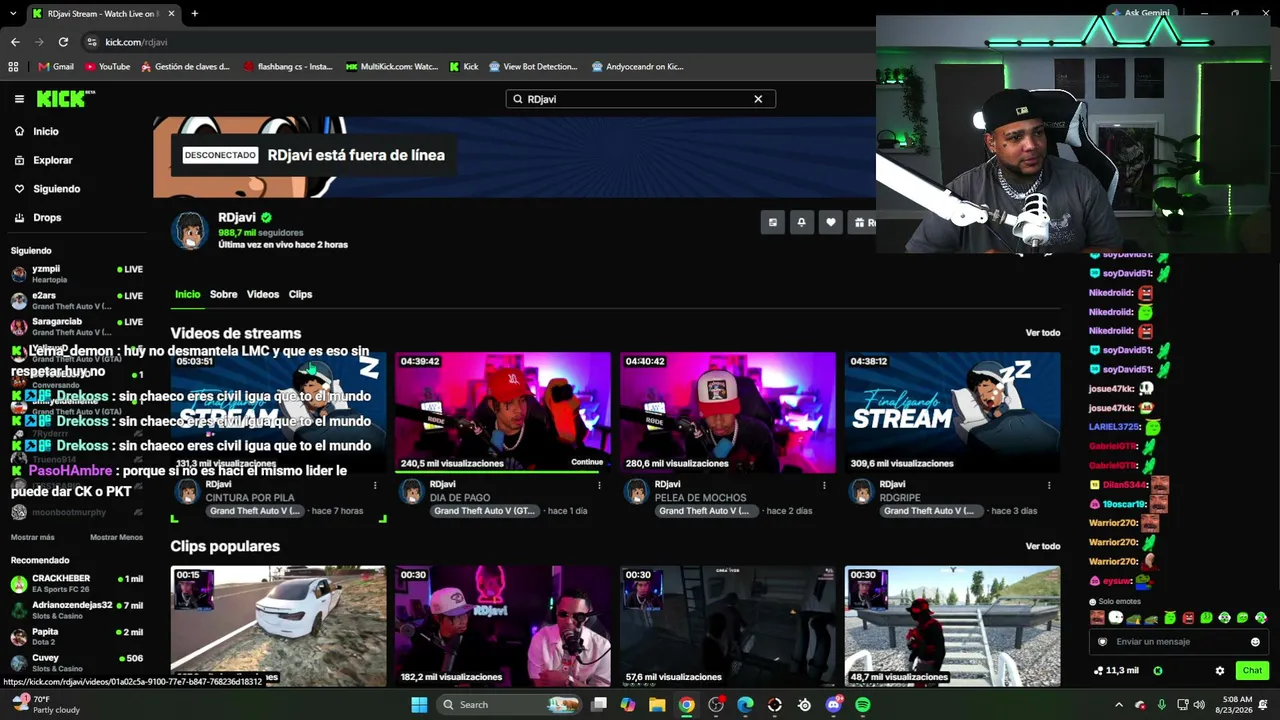Click the green KICK logo
The height and width of the screenshot is (720, 1280).
tap(66, 99)
